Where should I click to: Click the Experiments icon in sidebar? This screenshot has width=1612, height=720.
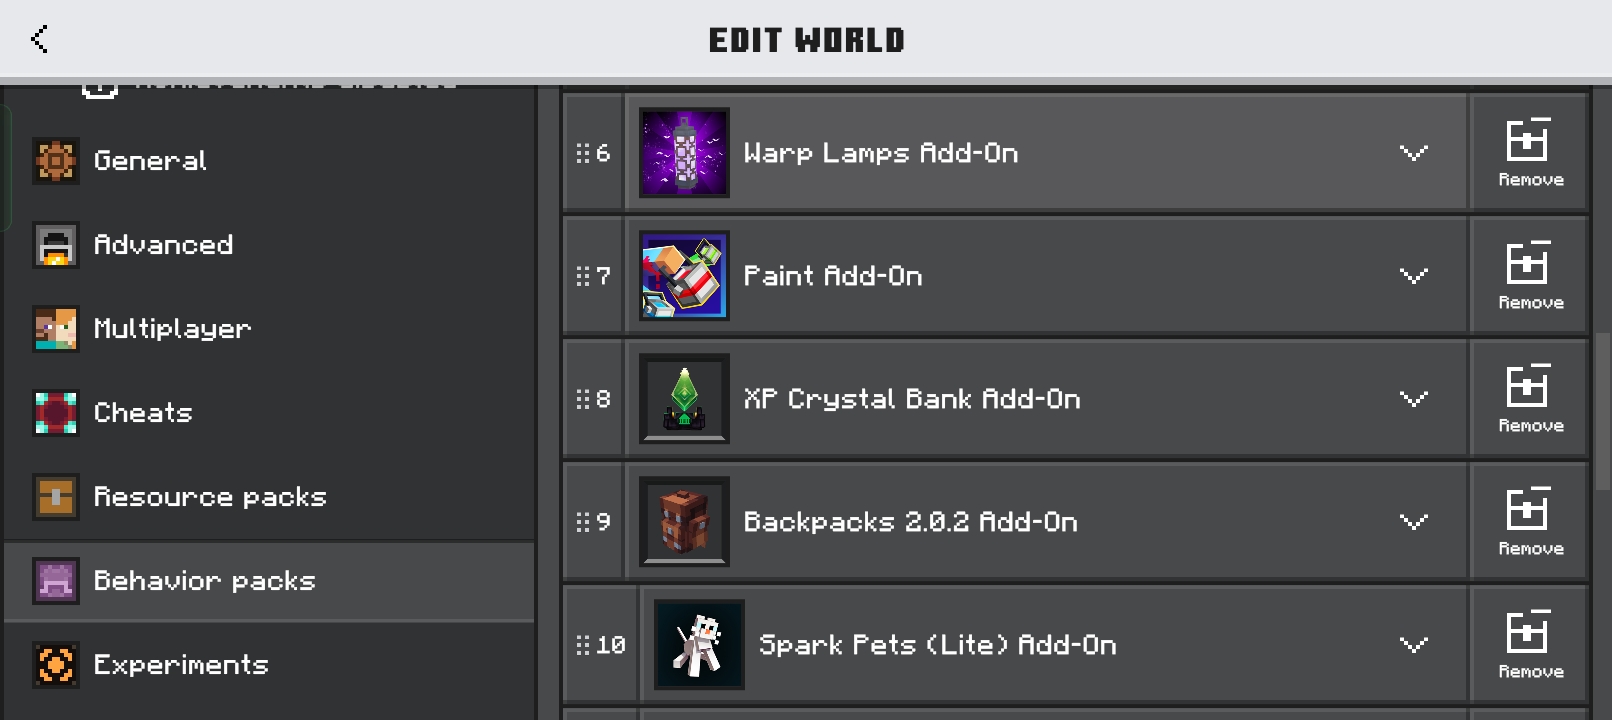pos(56,665)
